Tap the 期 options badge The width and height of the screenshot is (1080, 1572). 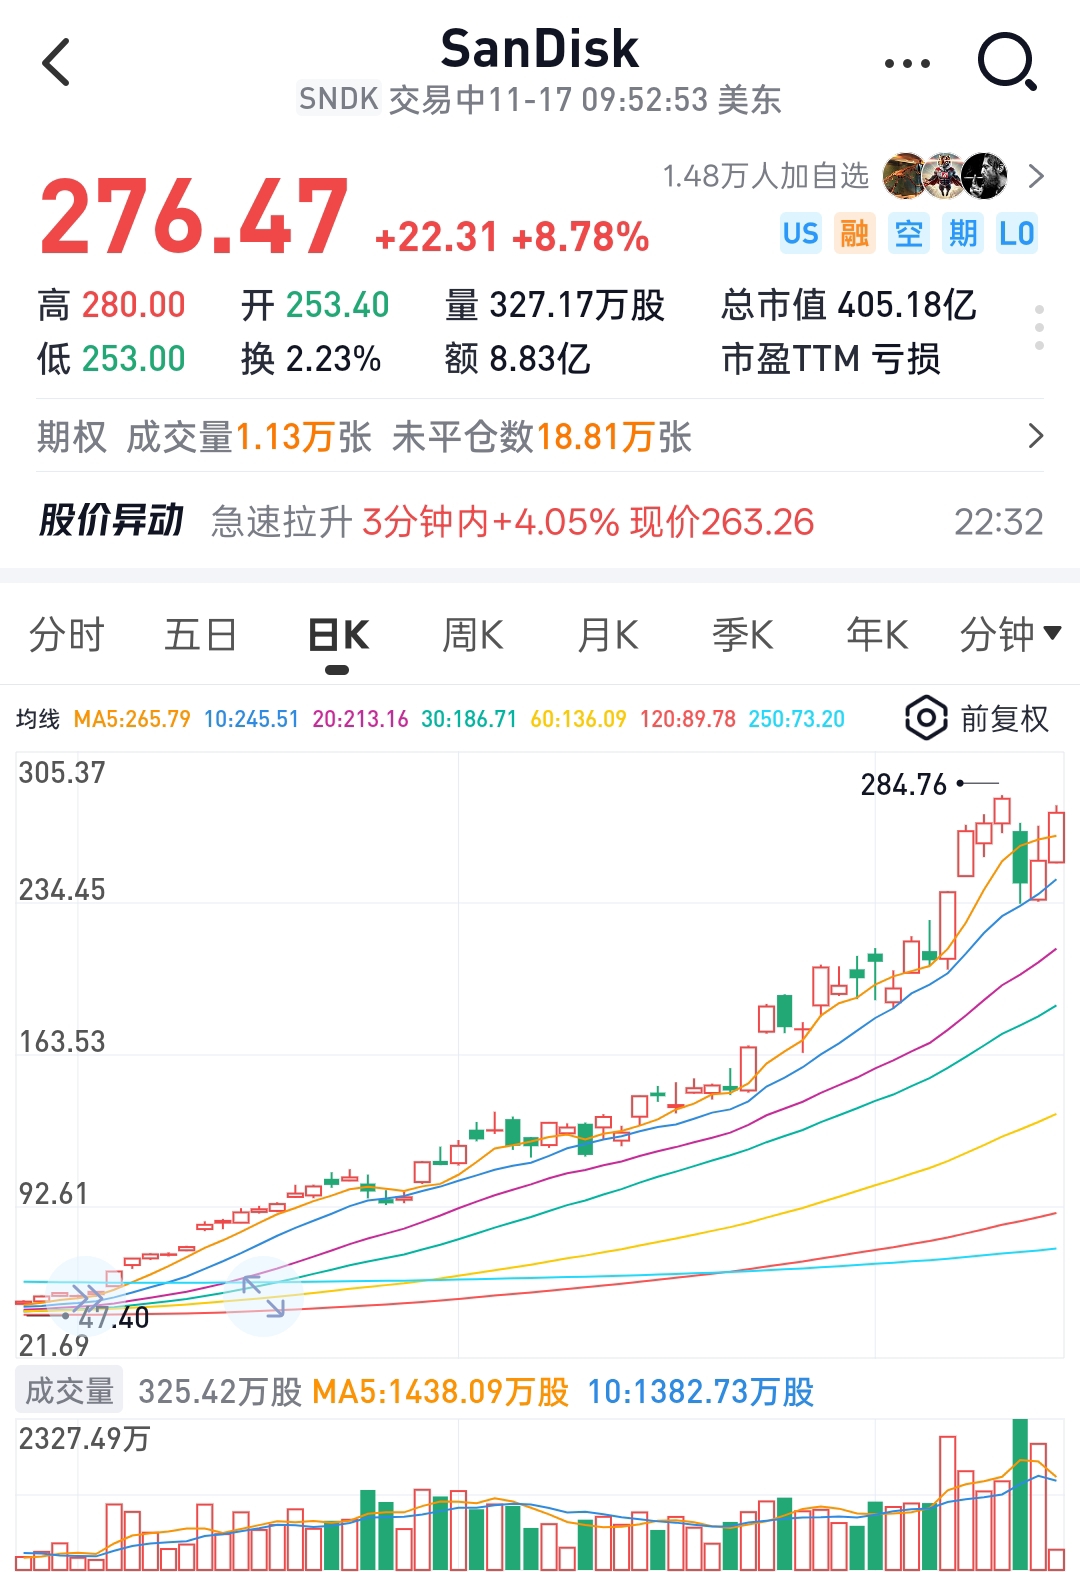point(962,234)
